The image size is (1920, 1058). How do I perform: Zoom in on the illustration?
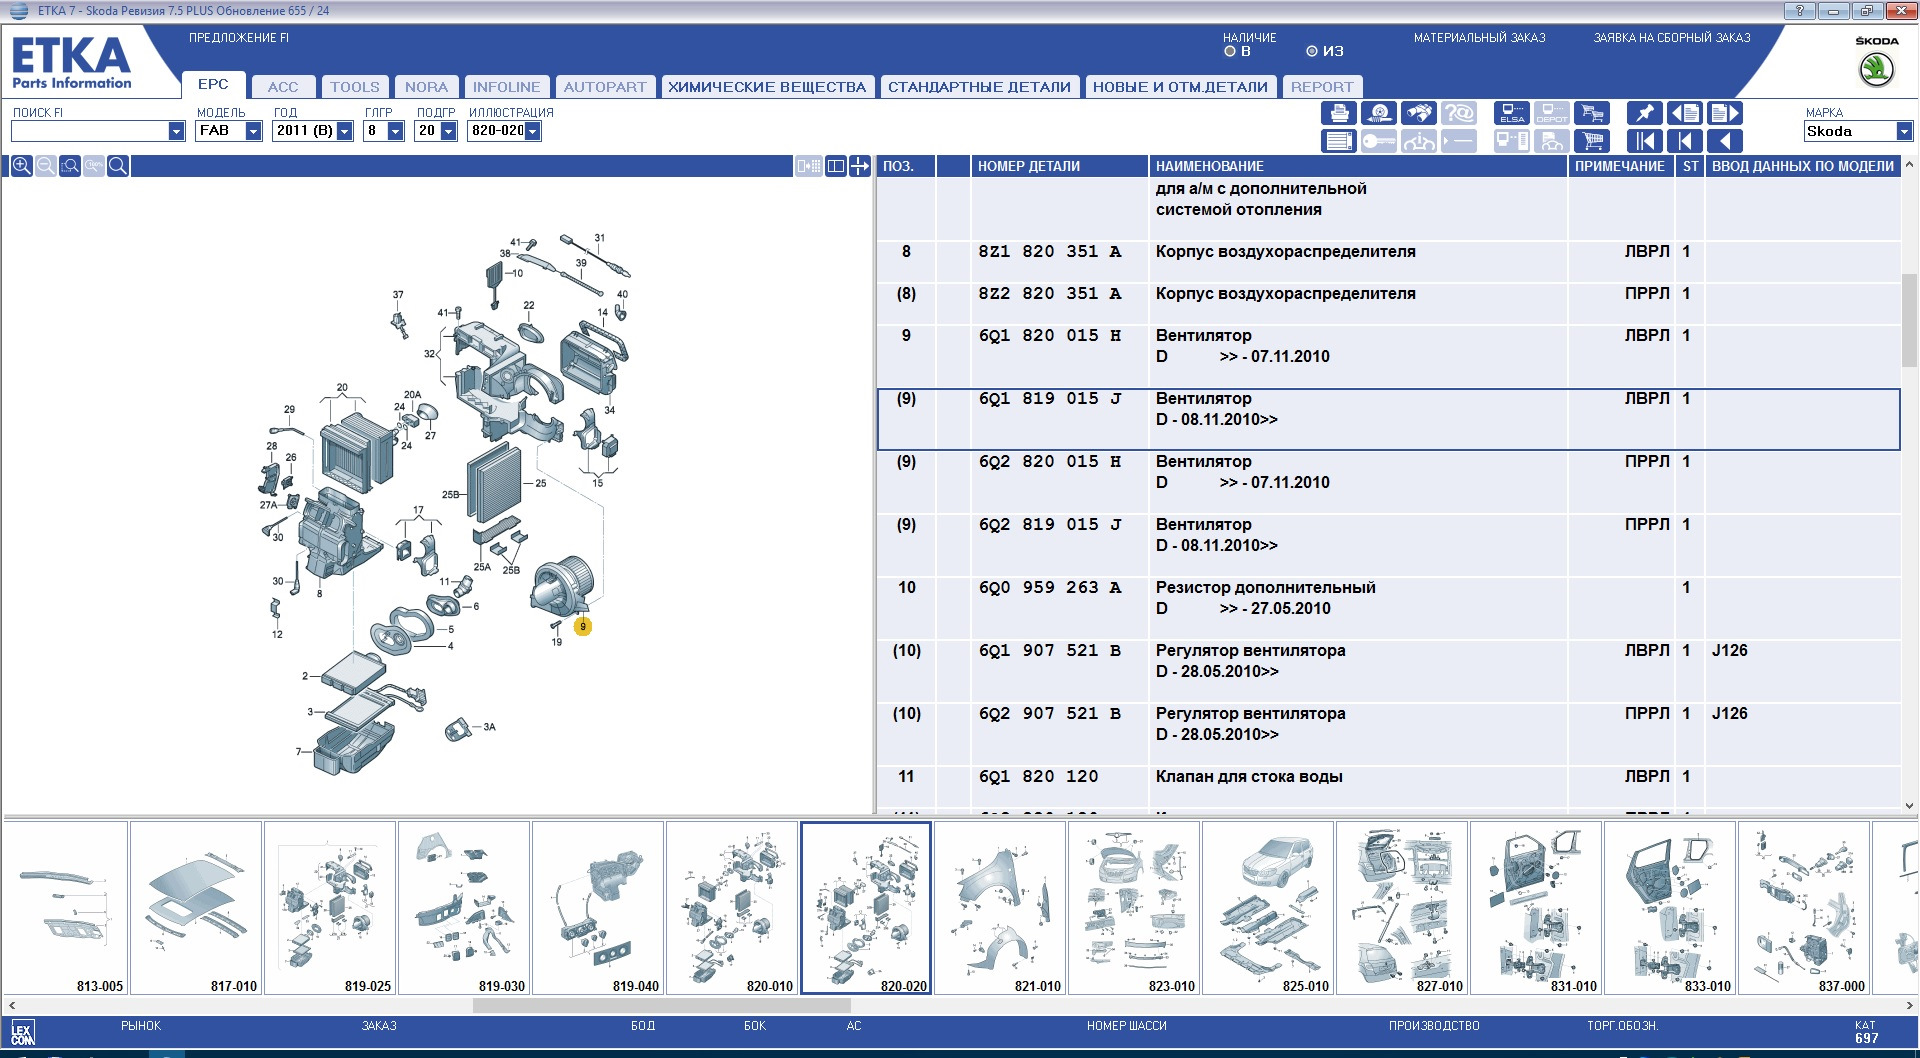click(x=21, y=166)
